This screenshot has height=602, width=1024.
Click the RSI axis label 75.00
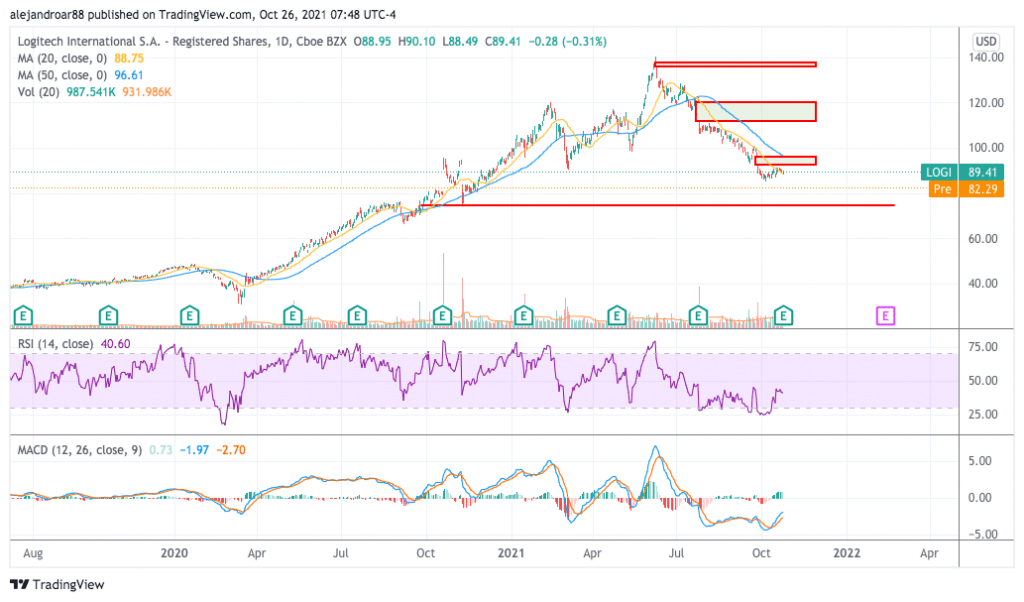coord(983,347)
